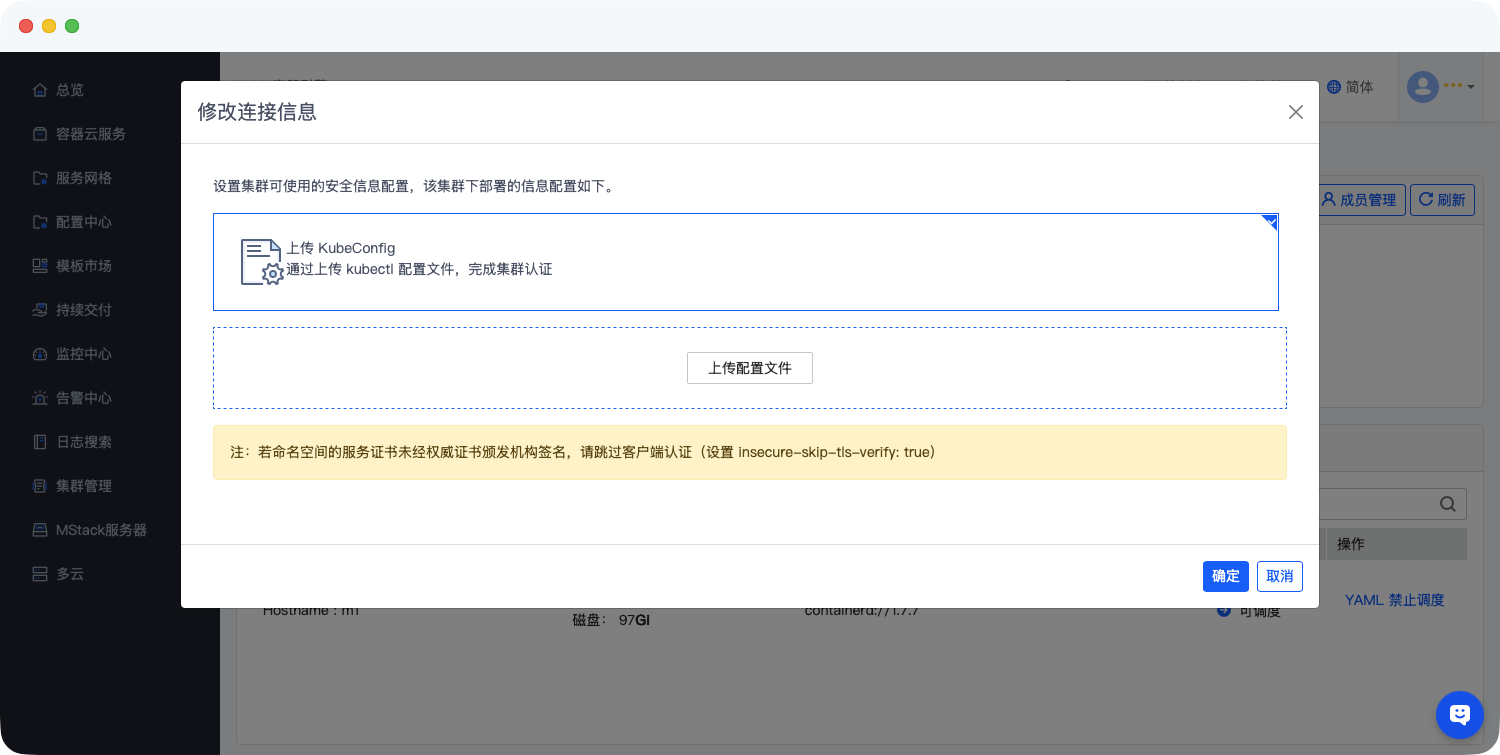Open the 简体 language selector
The height and width of the screenshot is (755, 1500).
click(x=1350, y=87)
